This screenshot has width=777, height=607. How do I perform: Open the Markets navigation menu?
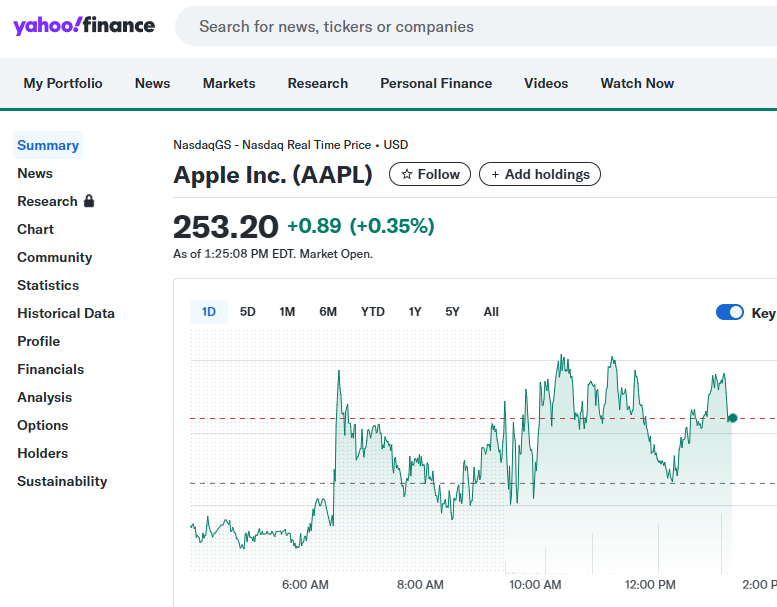(x=229, y=83)
